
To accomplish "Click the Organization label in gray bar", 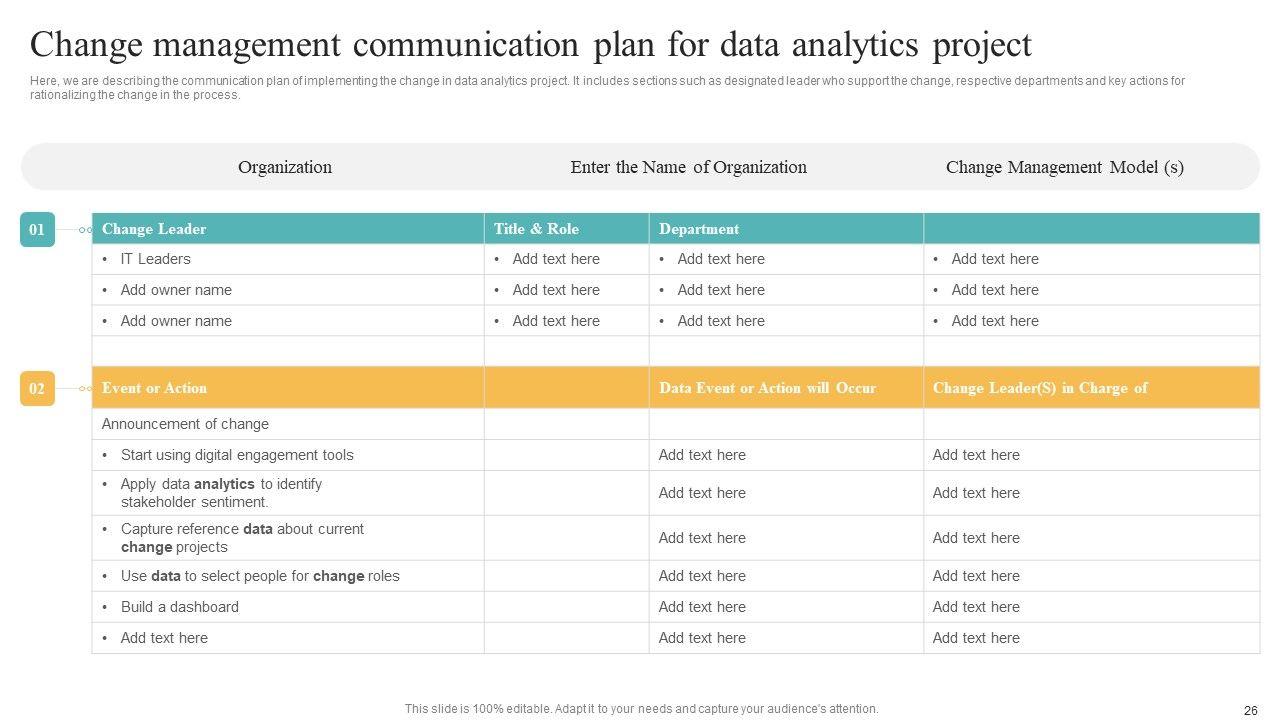I will coord(285,167).
